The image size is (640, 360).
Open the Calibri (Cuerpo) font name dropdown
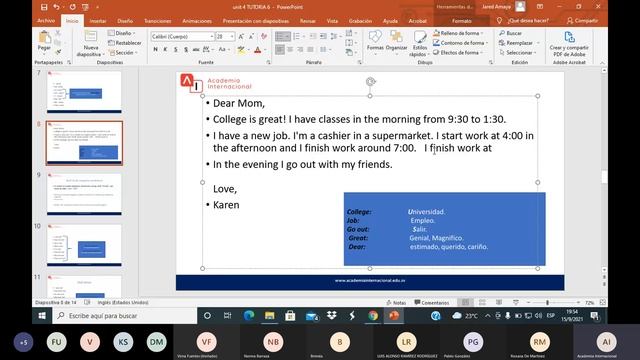coord(212,37)
